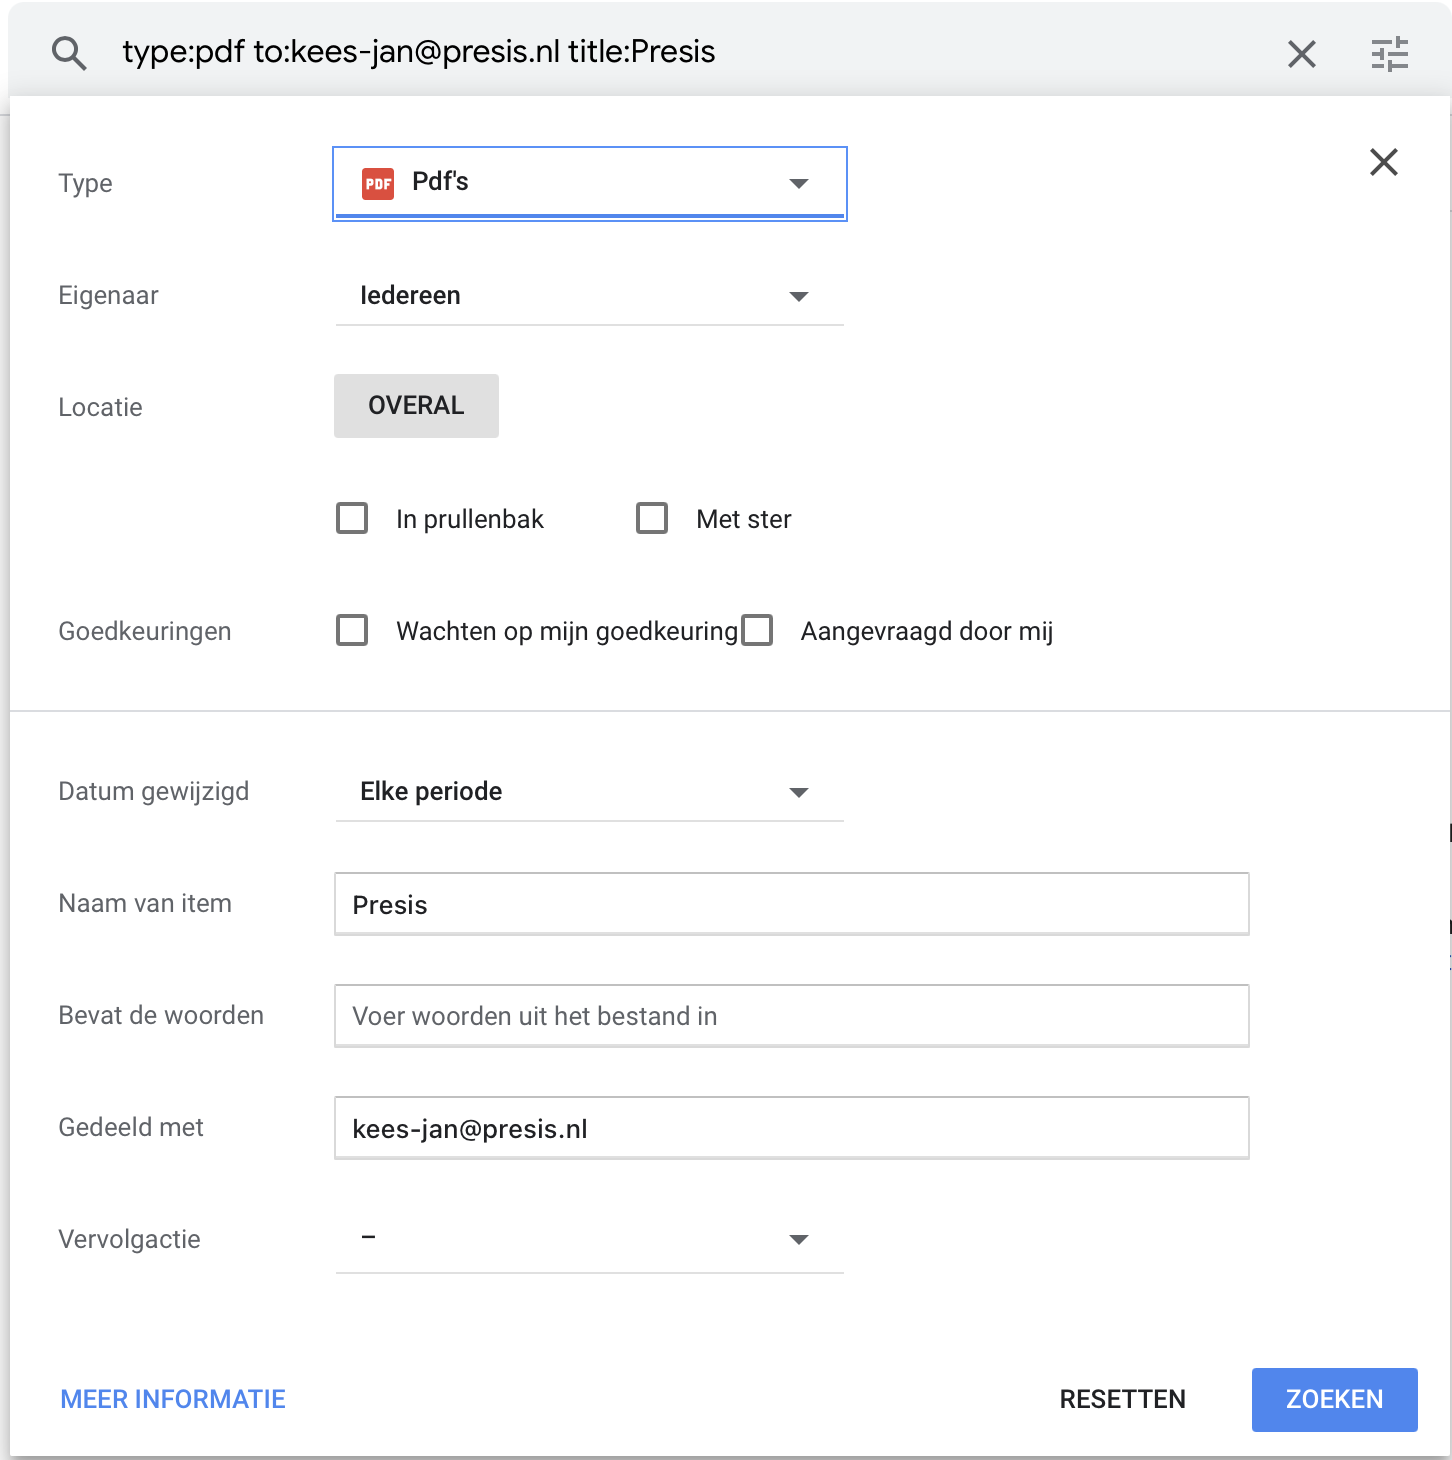
Task: Focus the 'Naam van item' text field
Action: click(791, 904)
